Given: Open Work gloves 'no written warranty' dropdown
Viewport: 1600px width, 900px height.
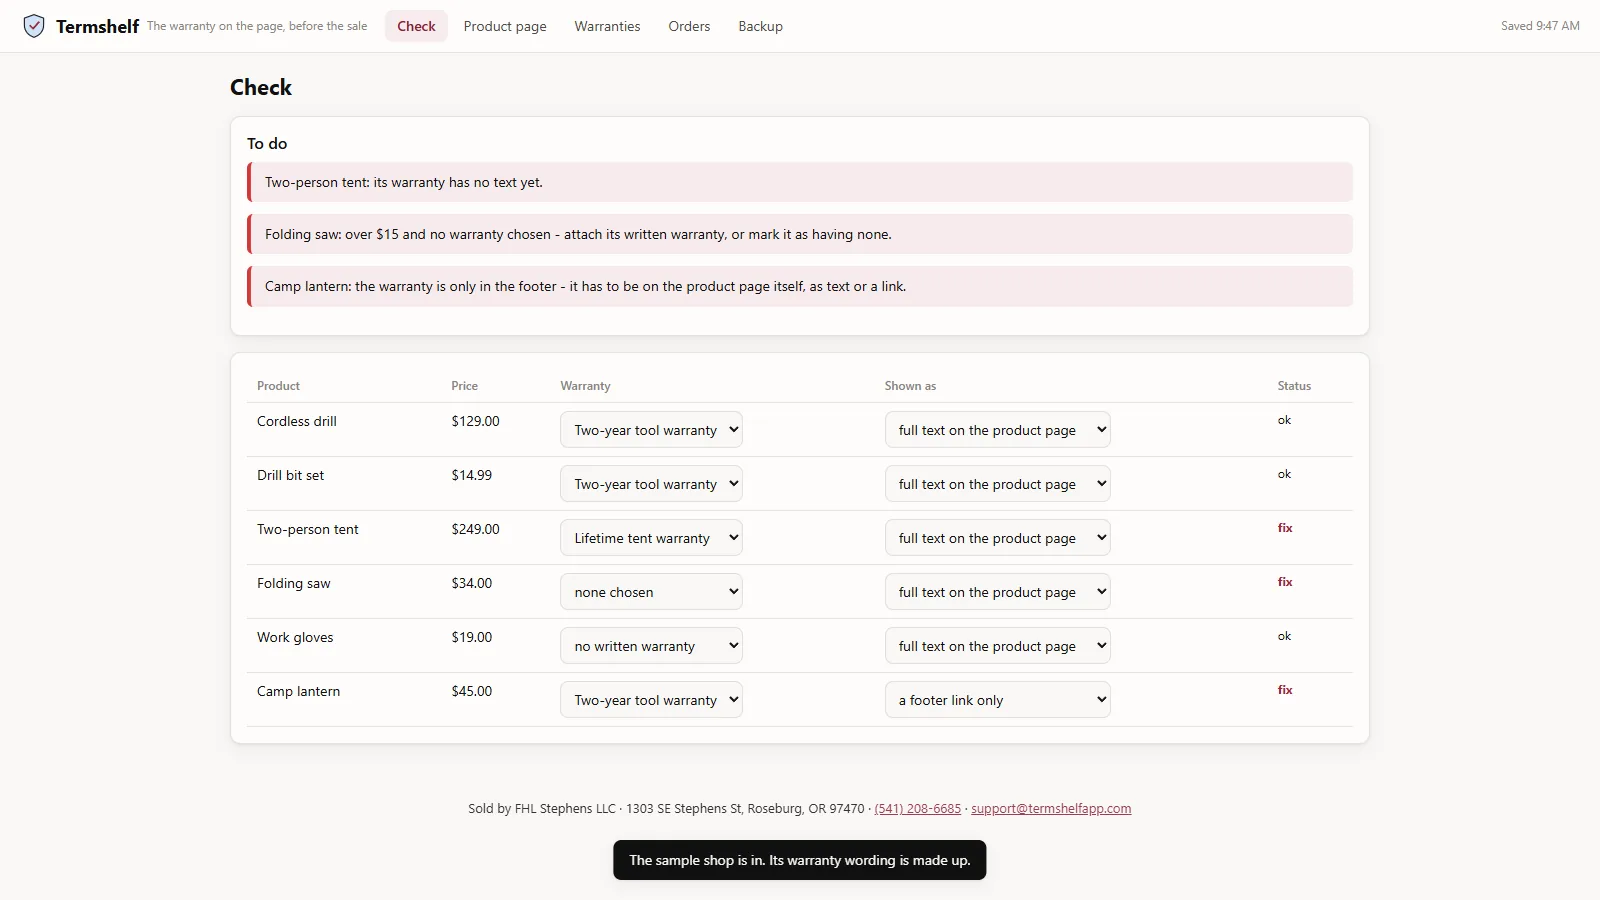Looking at the screenshot, I should [651, 646].
